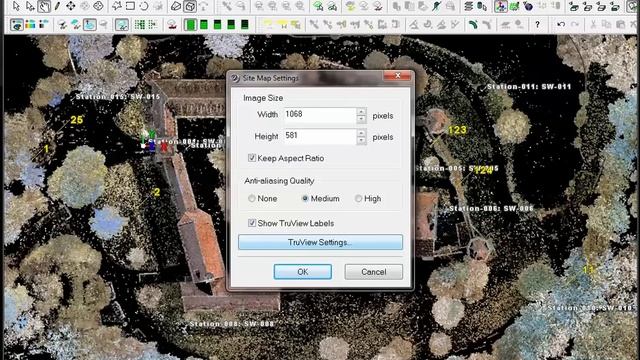
Task: Select the pencil drawing tool
Action: 58,6
